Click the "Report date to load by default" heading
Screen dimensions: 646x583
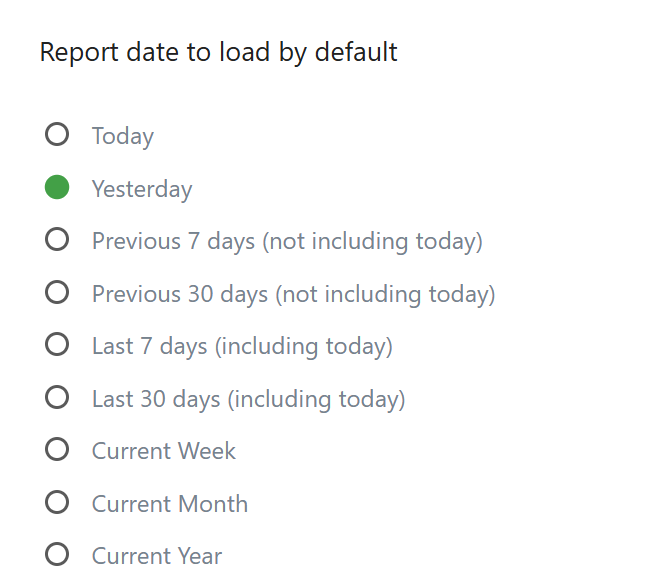(x=218, y=52)
